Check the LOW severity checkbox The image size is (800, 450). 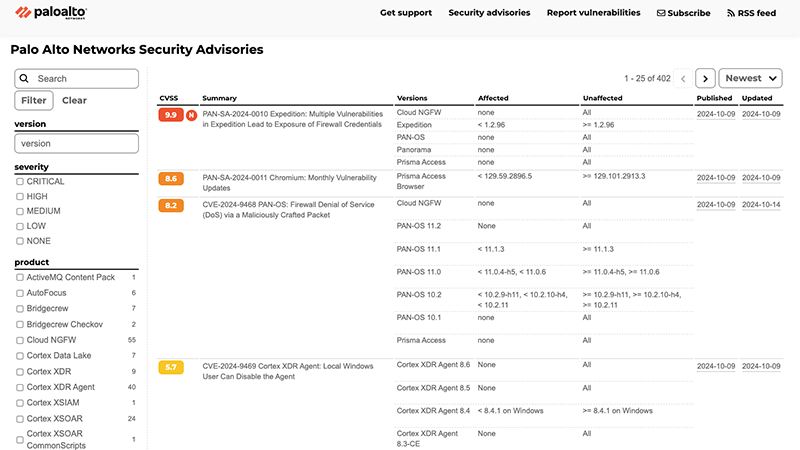point(20,226)
